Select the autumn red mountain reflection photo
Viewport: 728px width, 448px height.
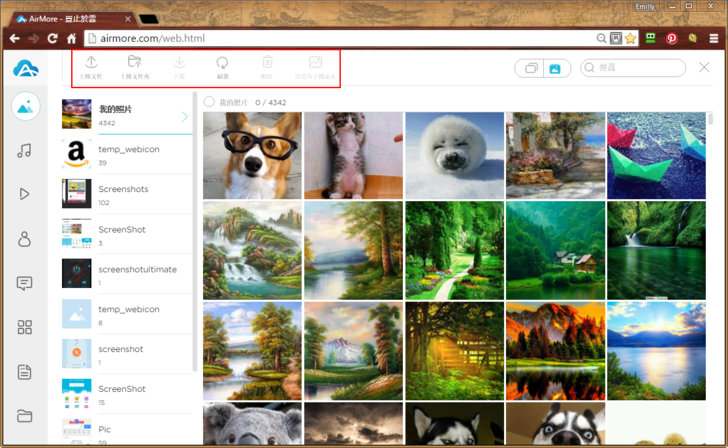point(556,351)
